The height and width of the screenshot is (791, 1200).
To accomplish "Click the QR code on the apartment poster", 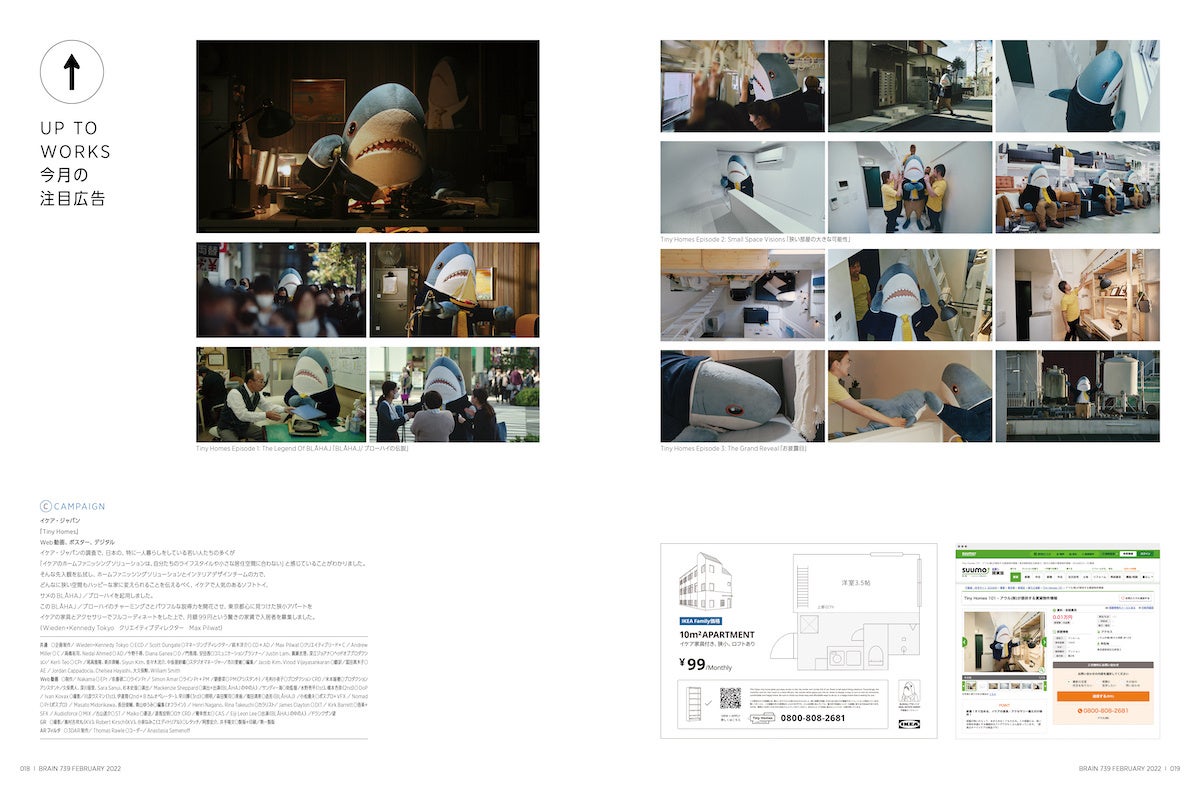I will pos(730,698).
